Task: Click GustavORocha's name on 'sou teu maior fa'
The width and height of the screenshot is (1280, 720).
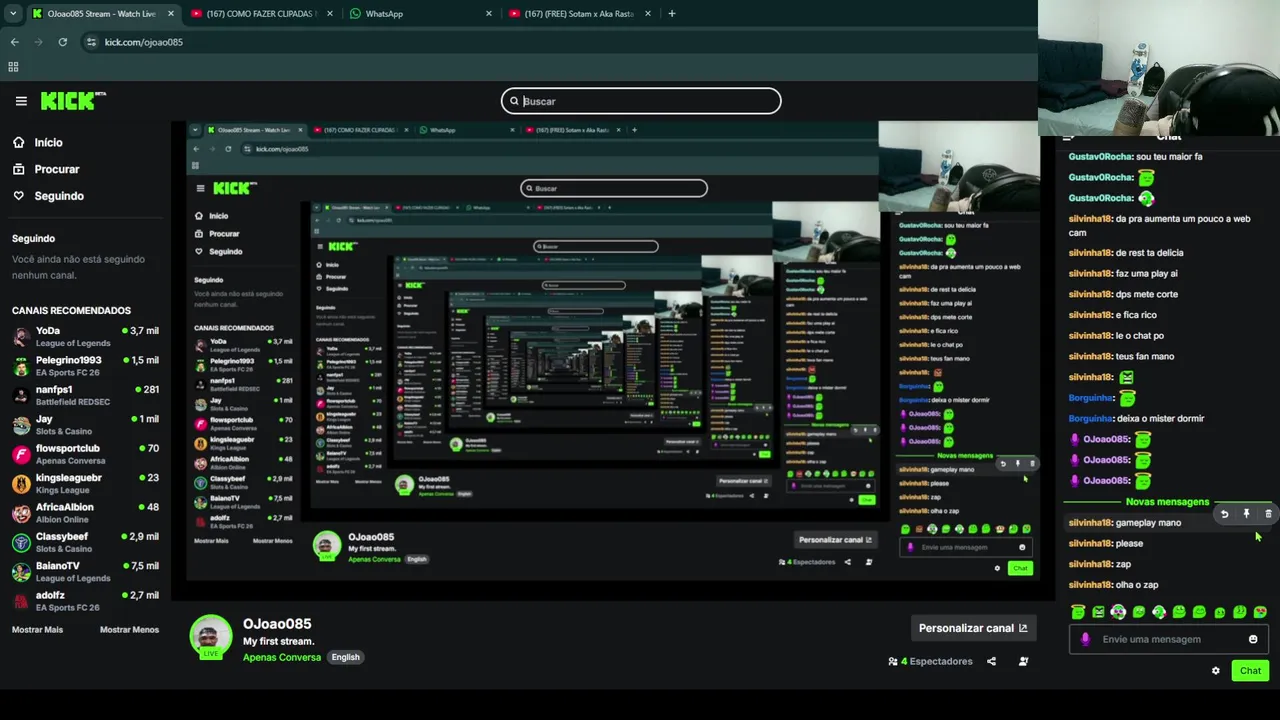Action: 1101,157
